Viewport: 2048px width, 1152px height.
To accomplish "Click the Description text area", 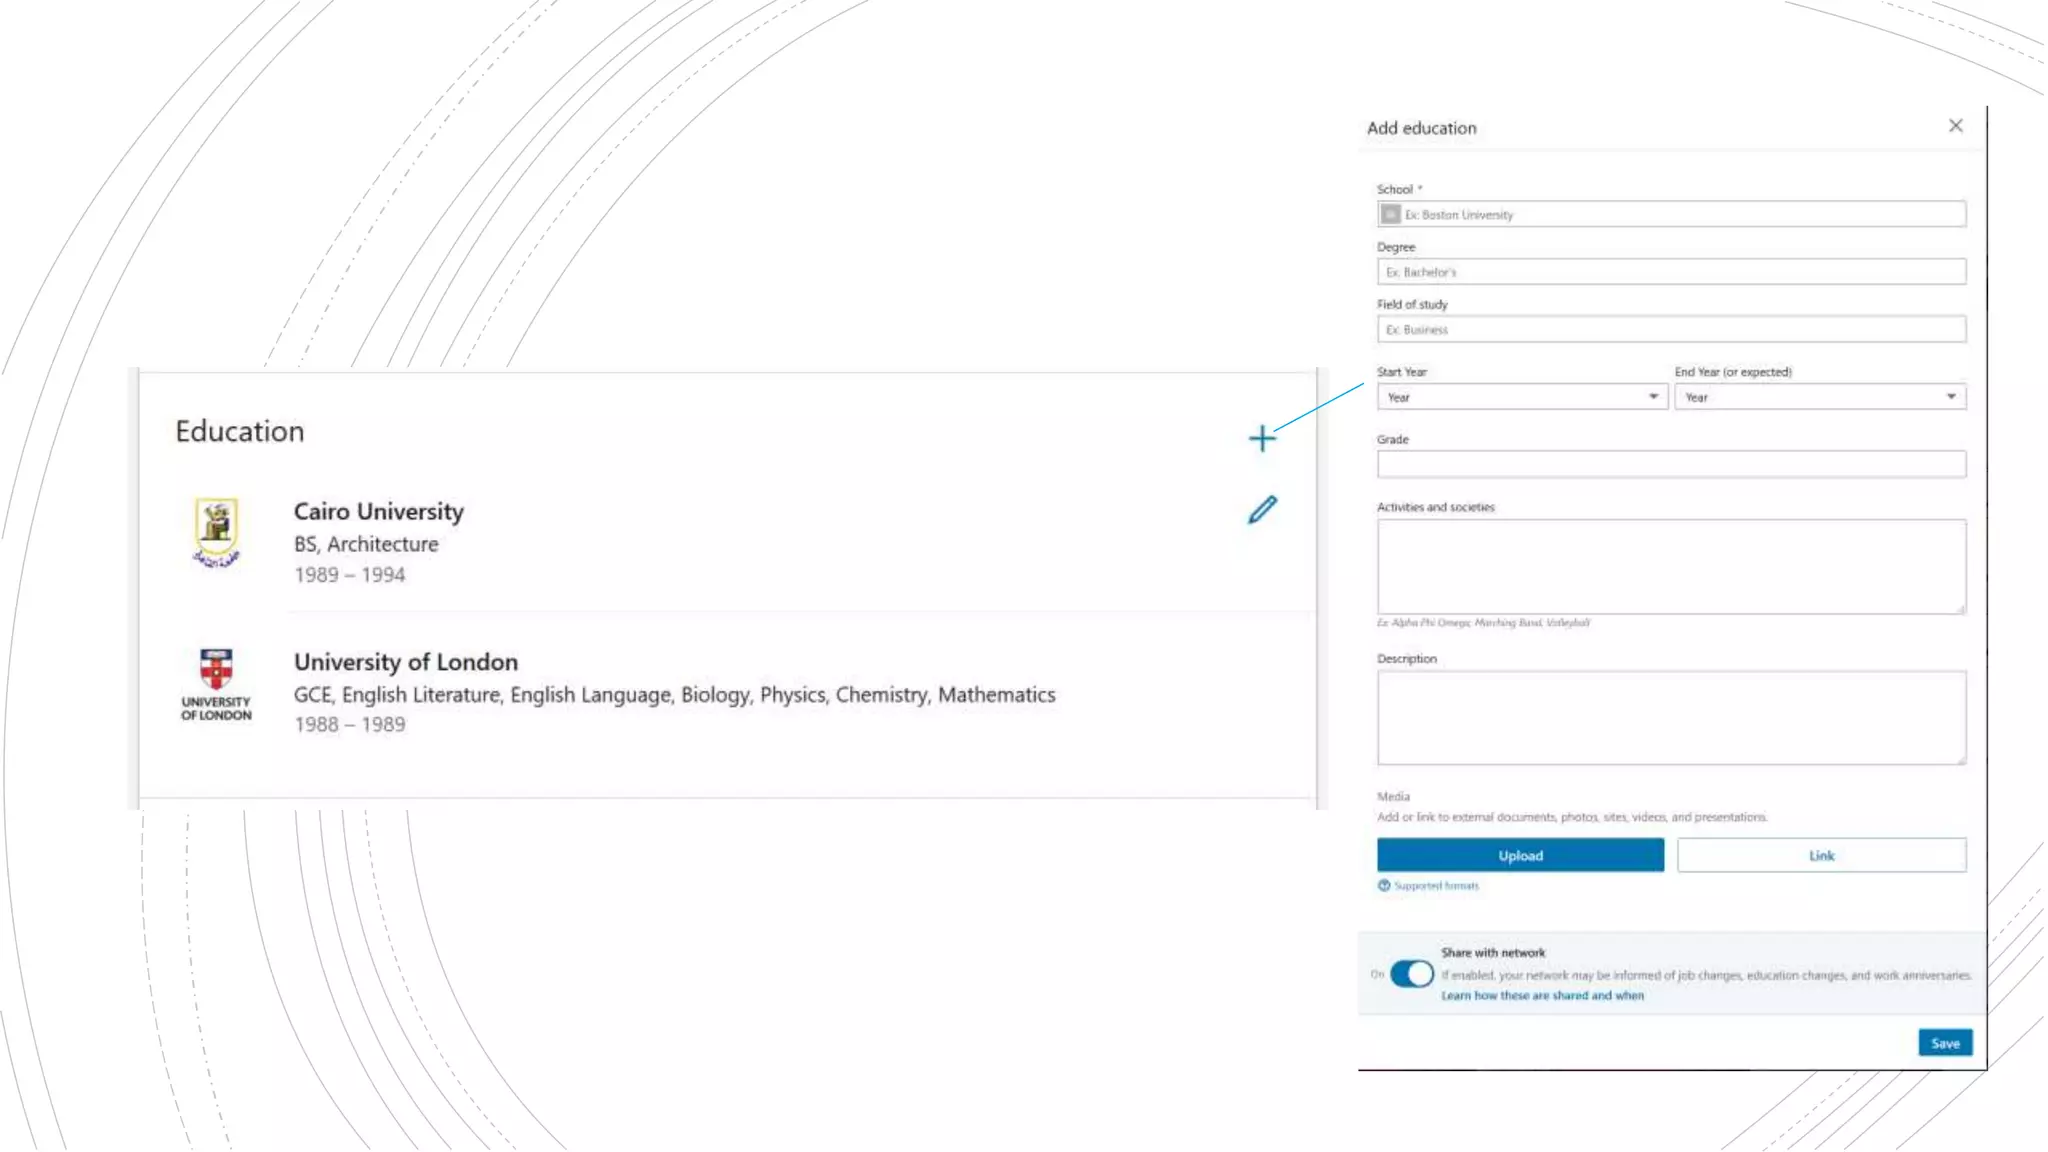I will click(x=1671, y=717).
